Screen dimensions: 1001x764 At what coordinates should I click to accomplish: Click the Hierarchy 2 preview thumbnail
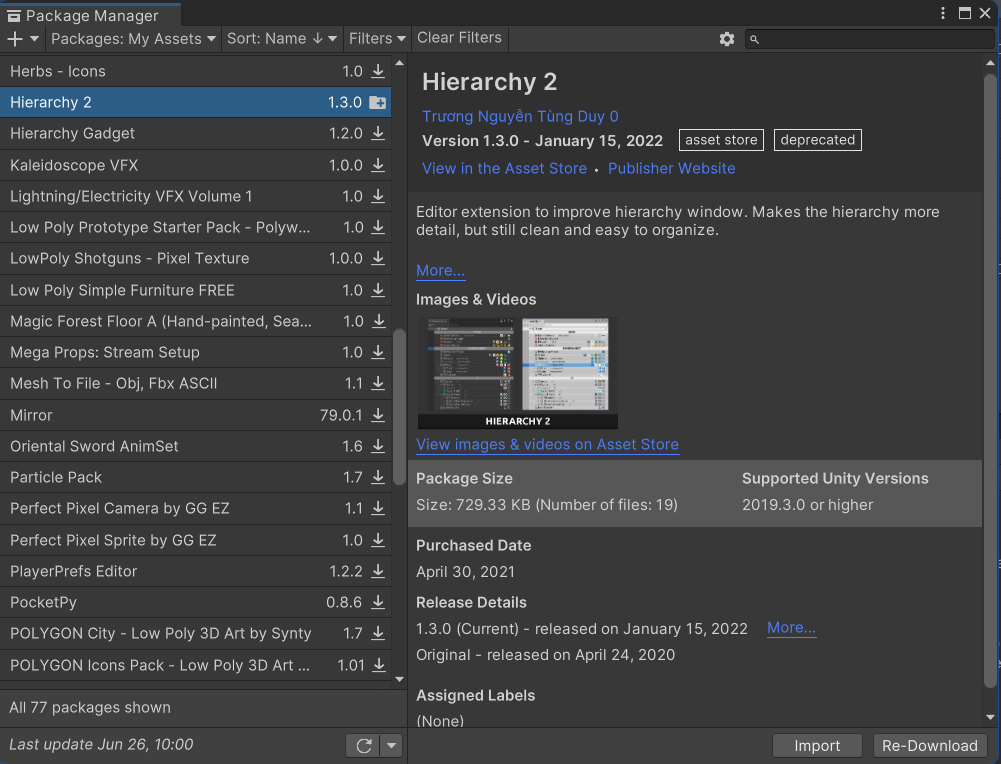518,373
